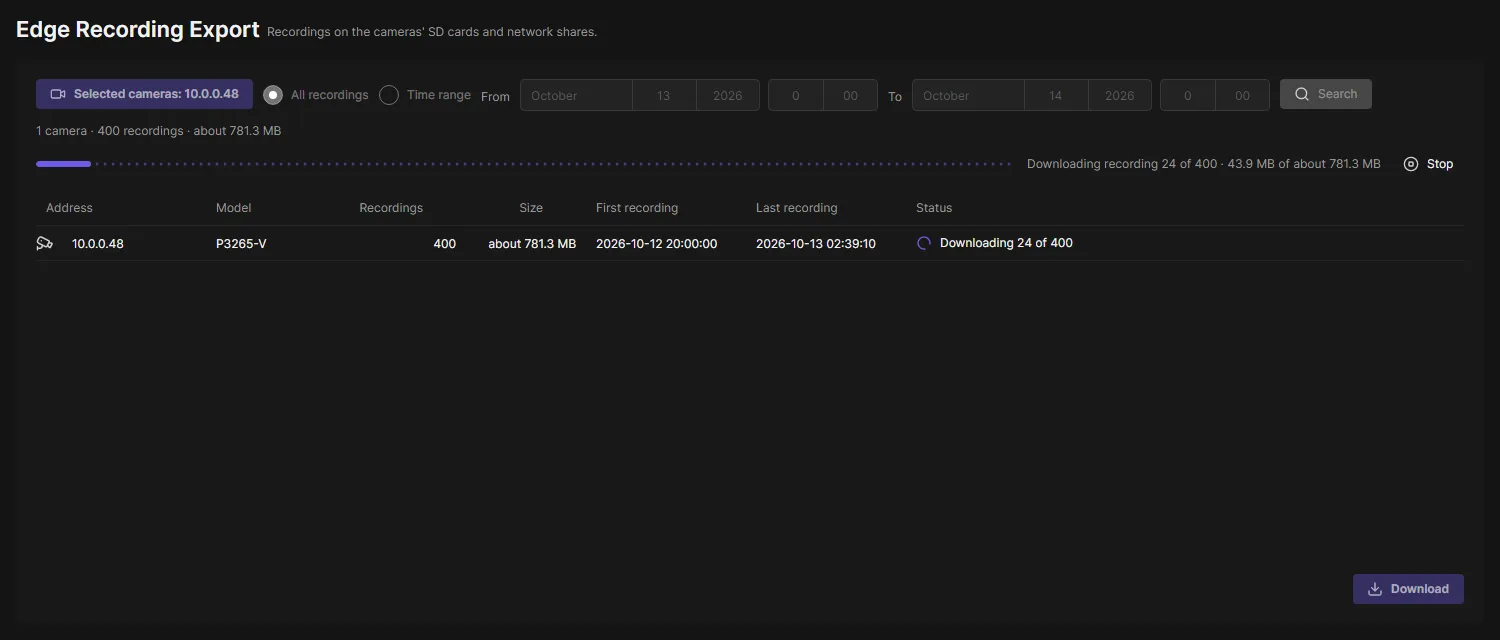1500x640 pixels.
Task: Click the To hour field
Action: pyautogui.click(x=1188, y=95)
